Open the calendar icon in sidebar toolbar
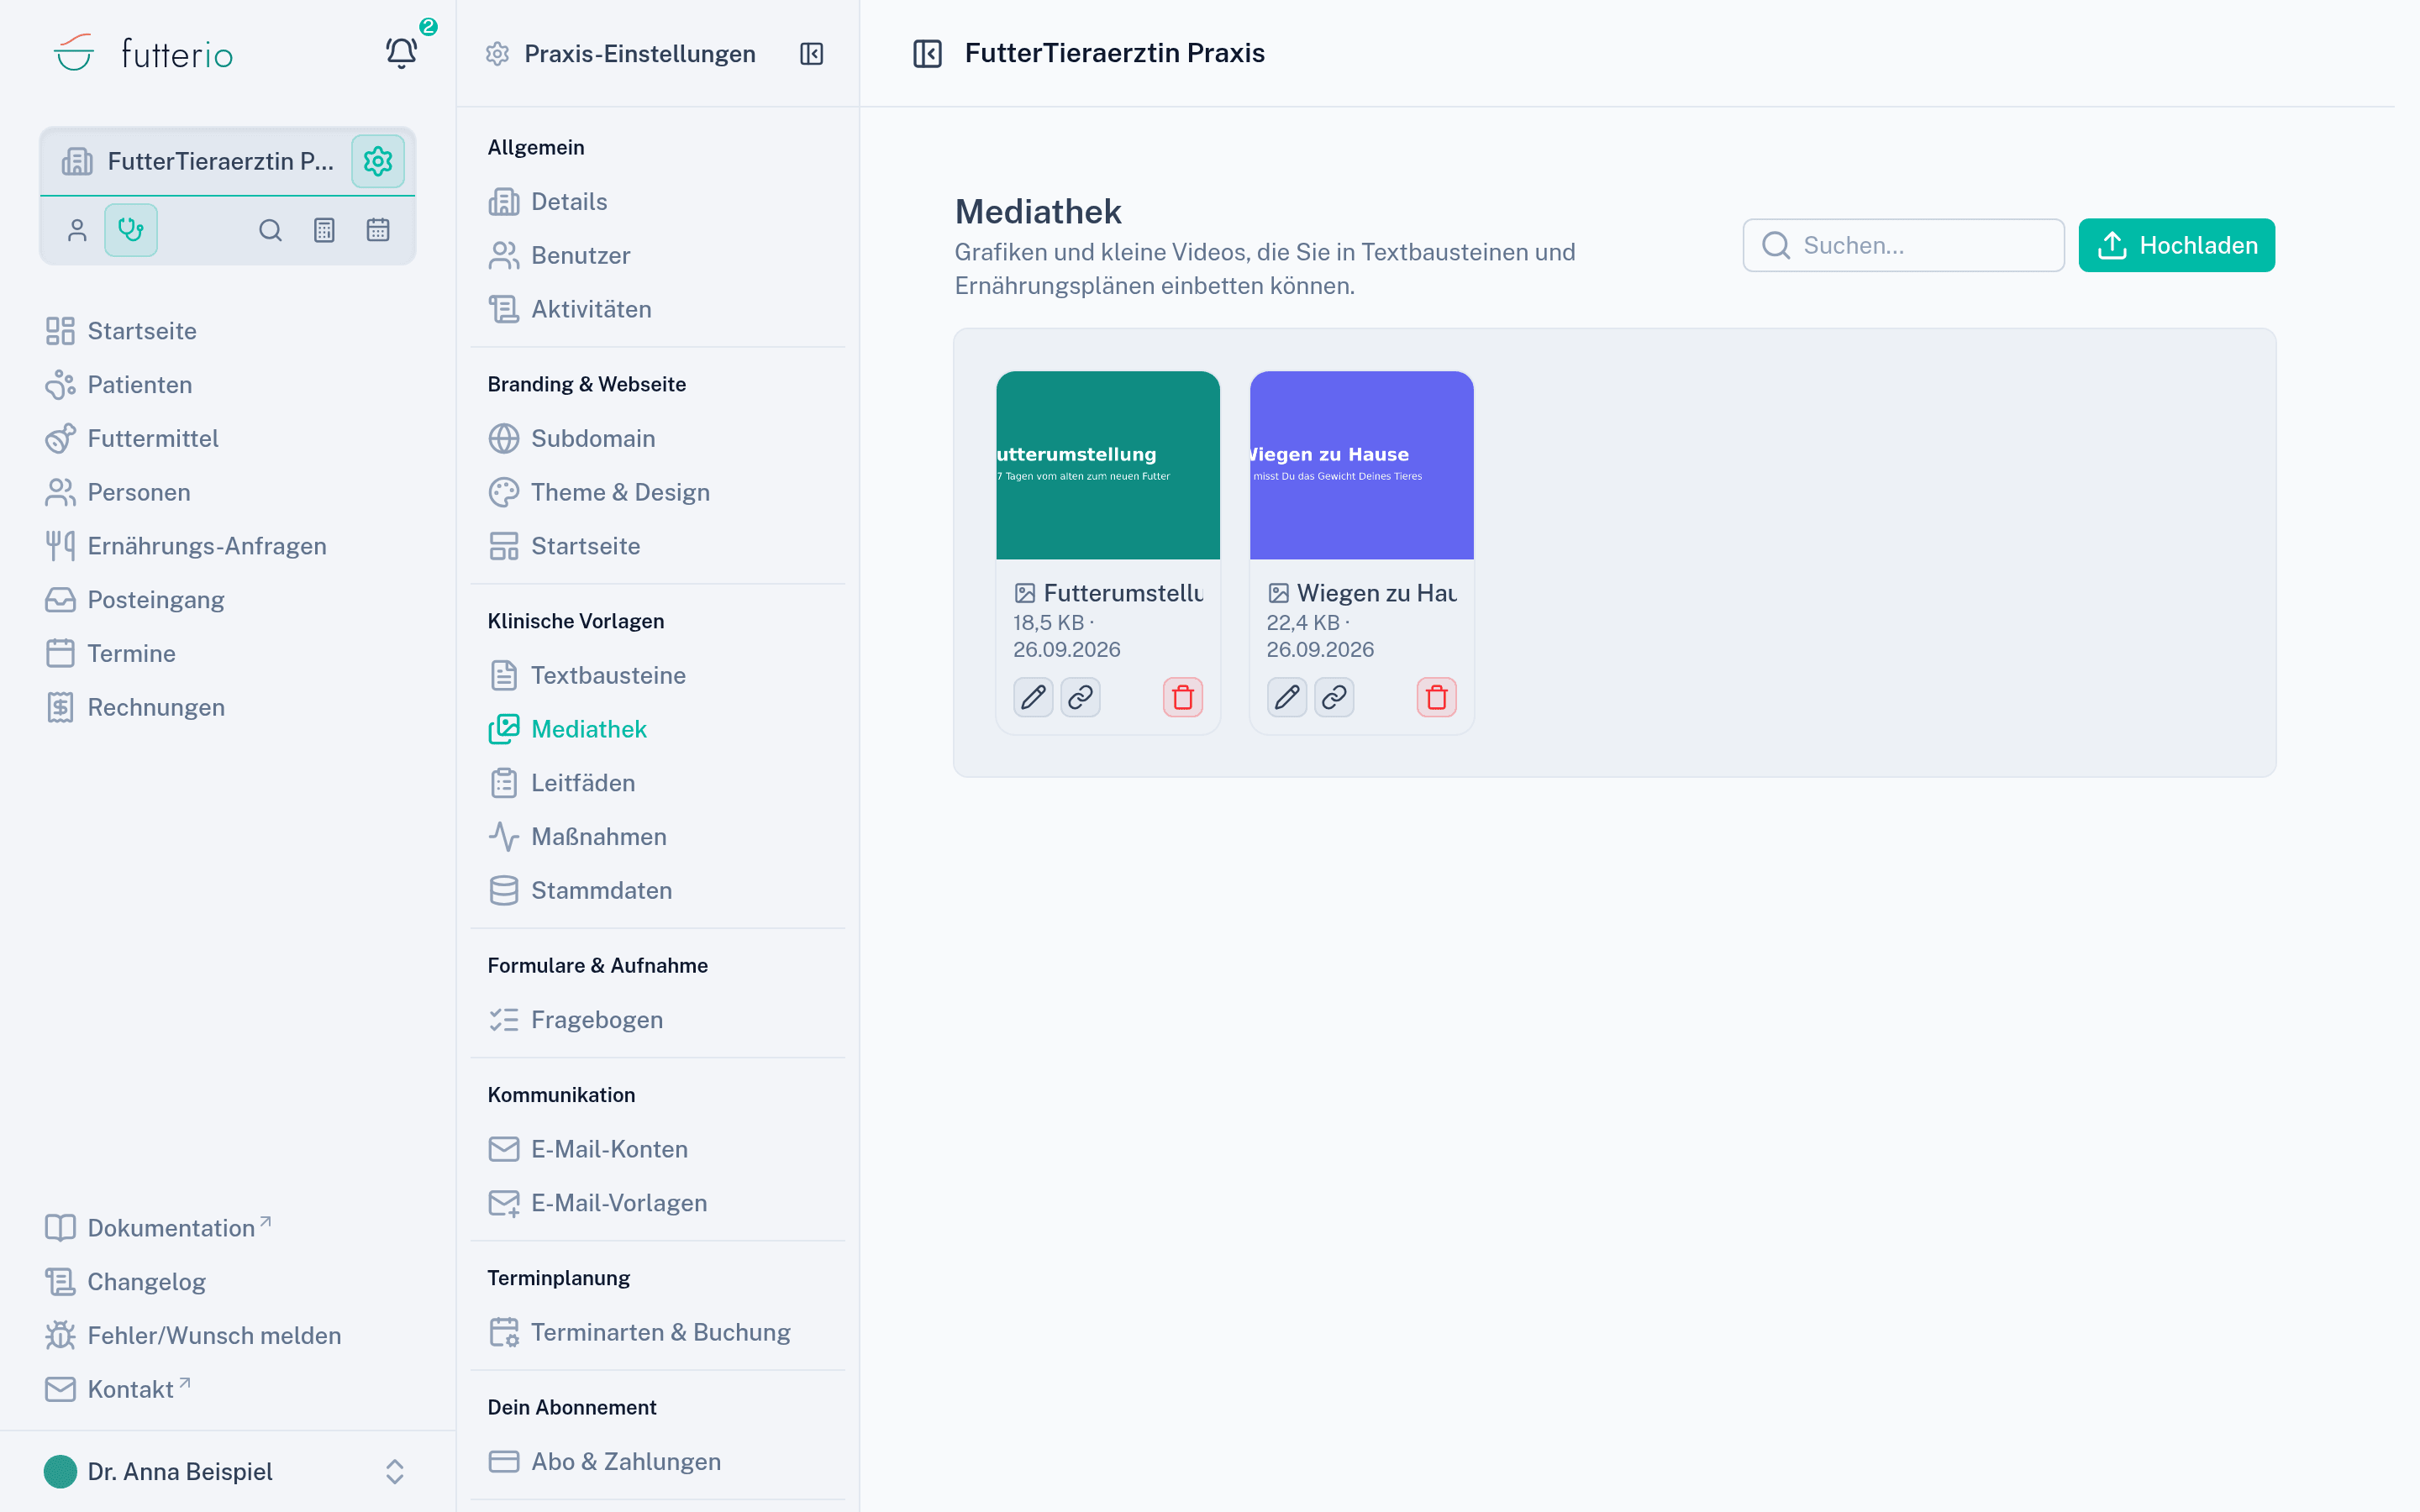The image size is (2420, 1512). (x=378, y=230)
